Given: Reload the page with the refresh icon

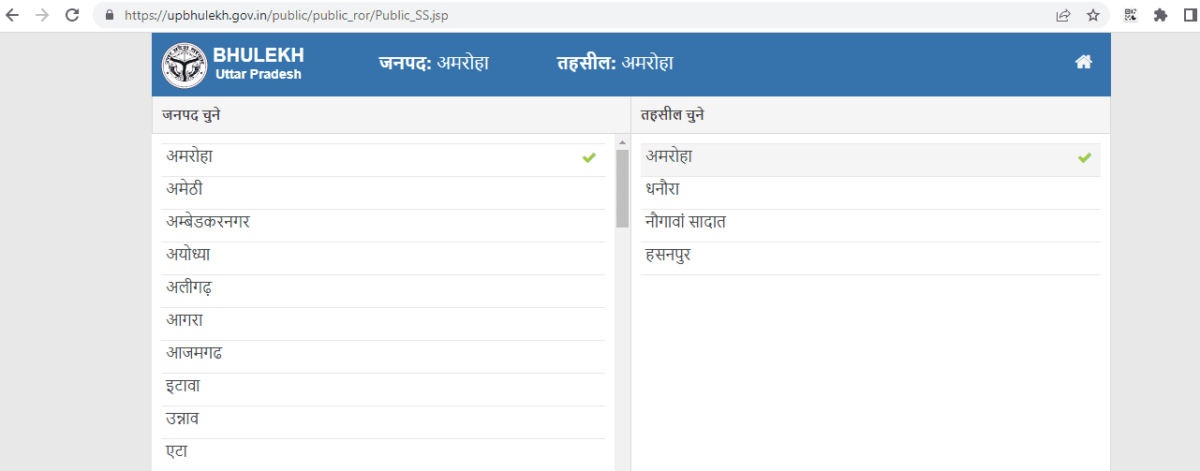Looking at the screenshot, I should point(72,15).
